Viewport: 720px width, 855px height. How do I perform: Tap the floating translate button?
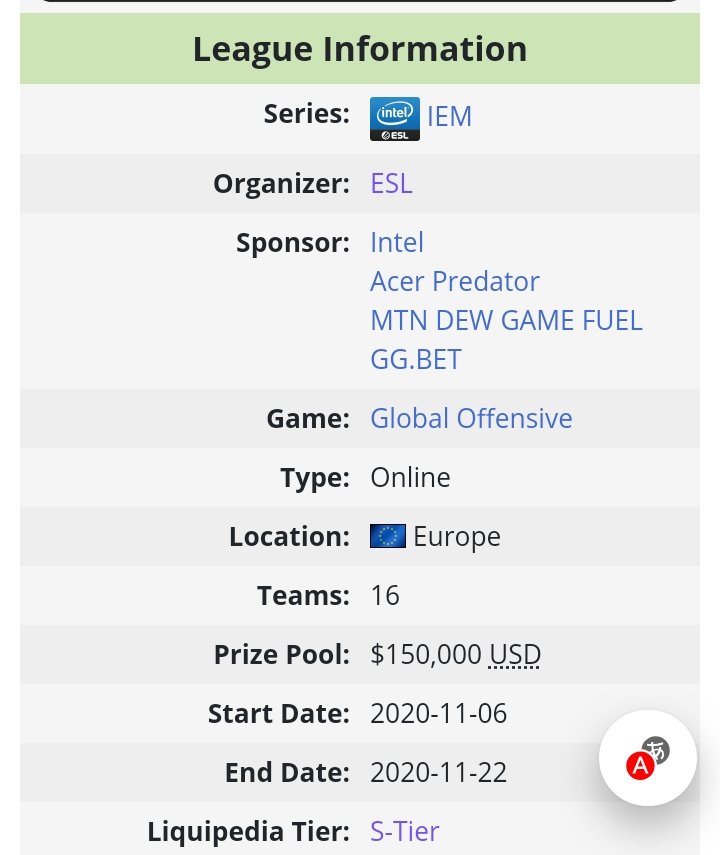click(x=647, y=759)
